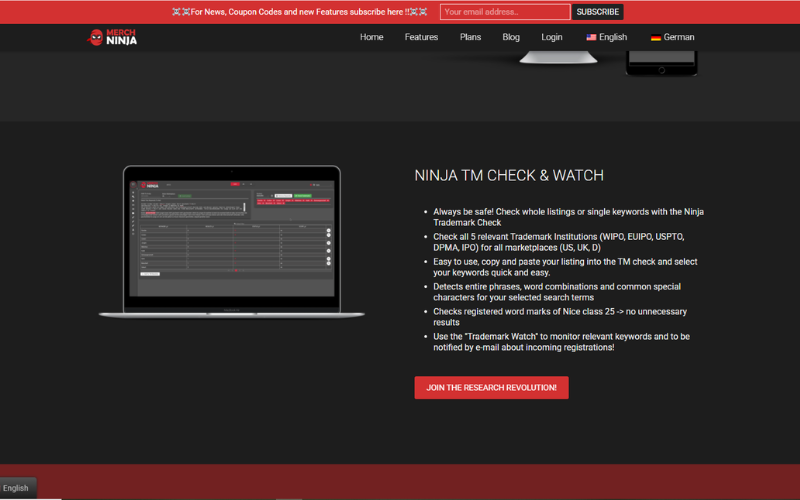Click the 'Always be safe!' bullet text
Image resolution: width=800 pixels, height=500 pixels.
pyautogui.click(x=568, y=217)
